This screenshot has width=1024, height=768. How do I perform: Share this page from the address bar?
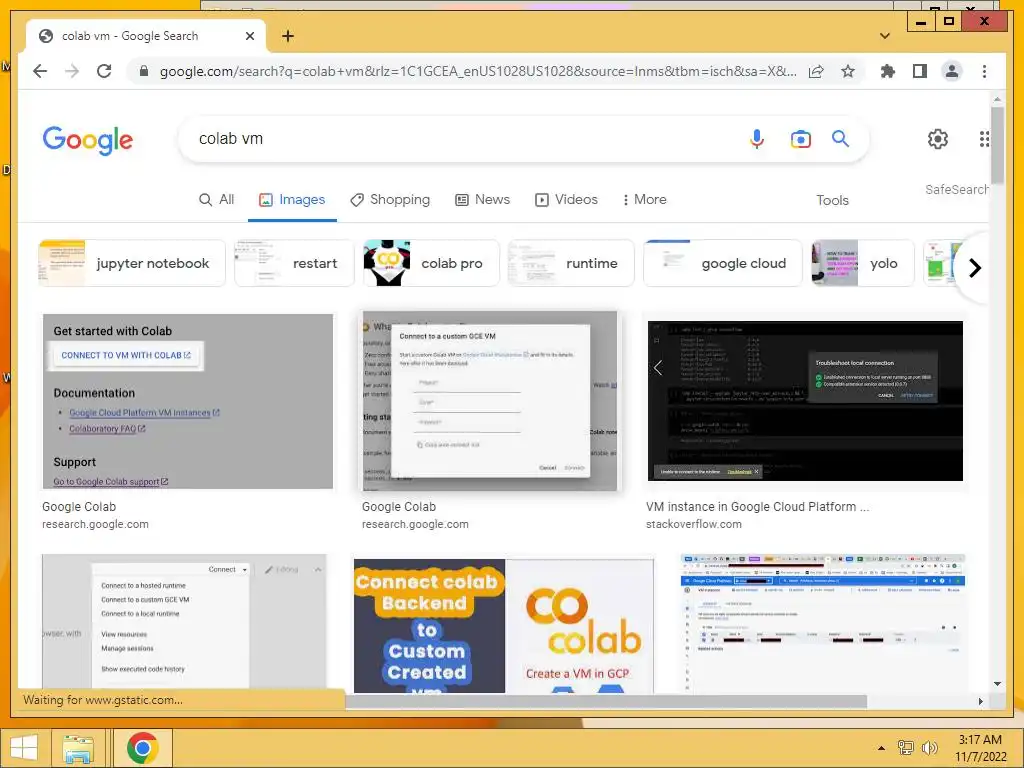click(x=816, y=71)
